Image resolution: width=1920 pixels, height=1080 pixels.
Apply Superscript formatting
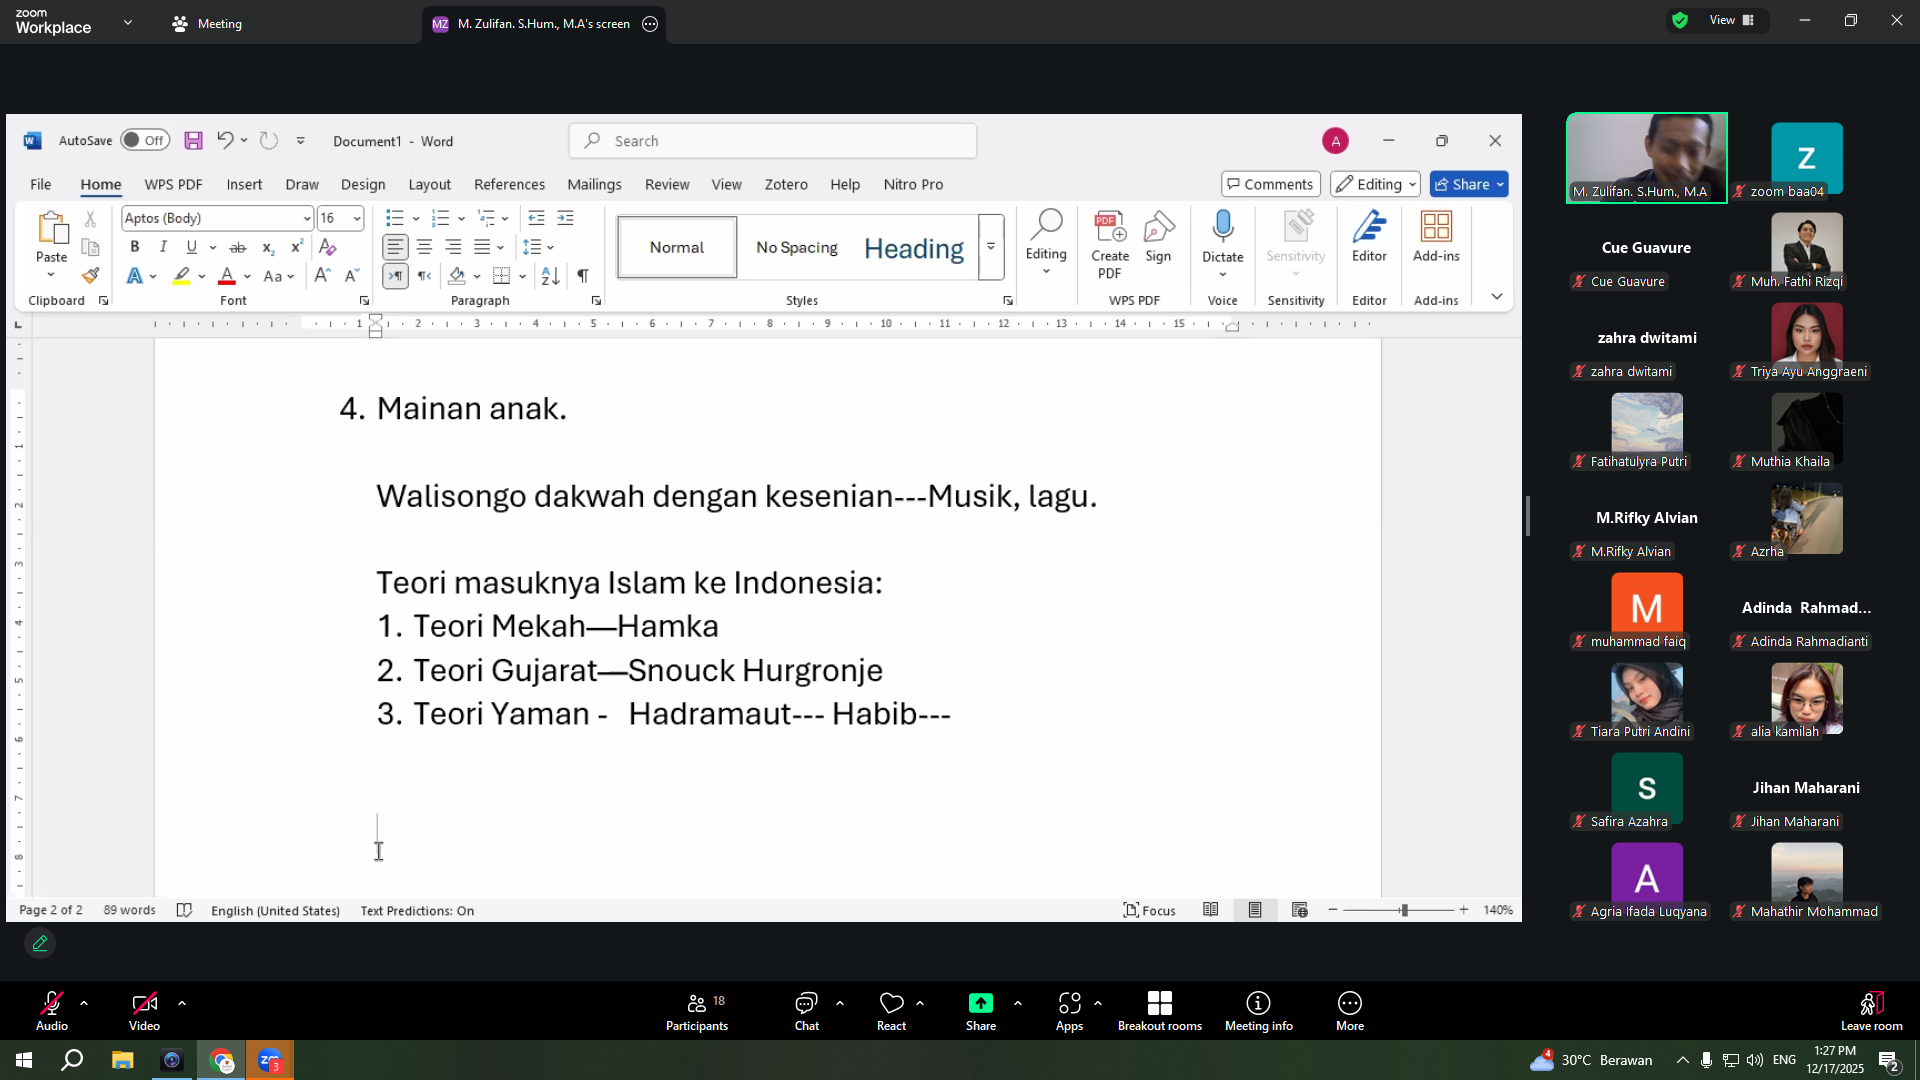pos(297,247)
